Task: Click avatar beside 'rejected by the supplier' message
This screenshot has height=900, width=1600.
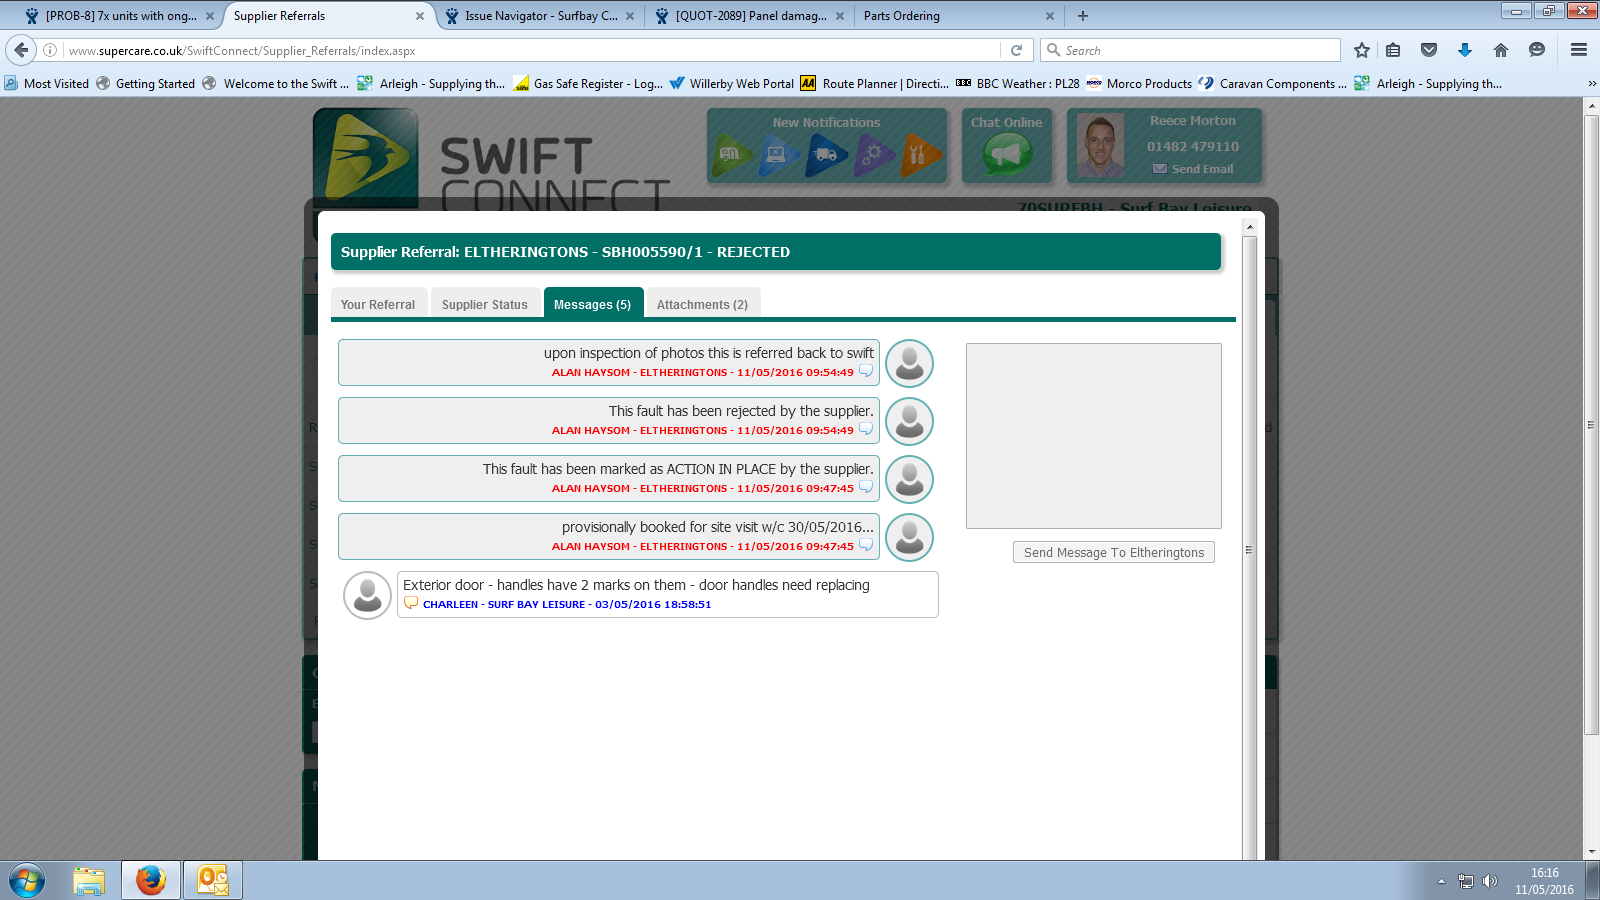Action: pos(909,421)
